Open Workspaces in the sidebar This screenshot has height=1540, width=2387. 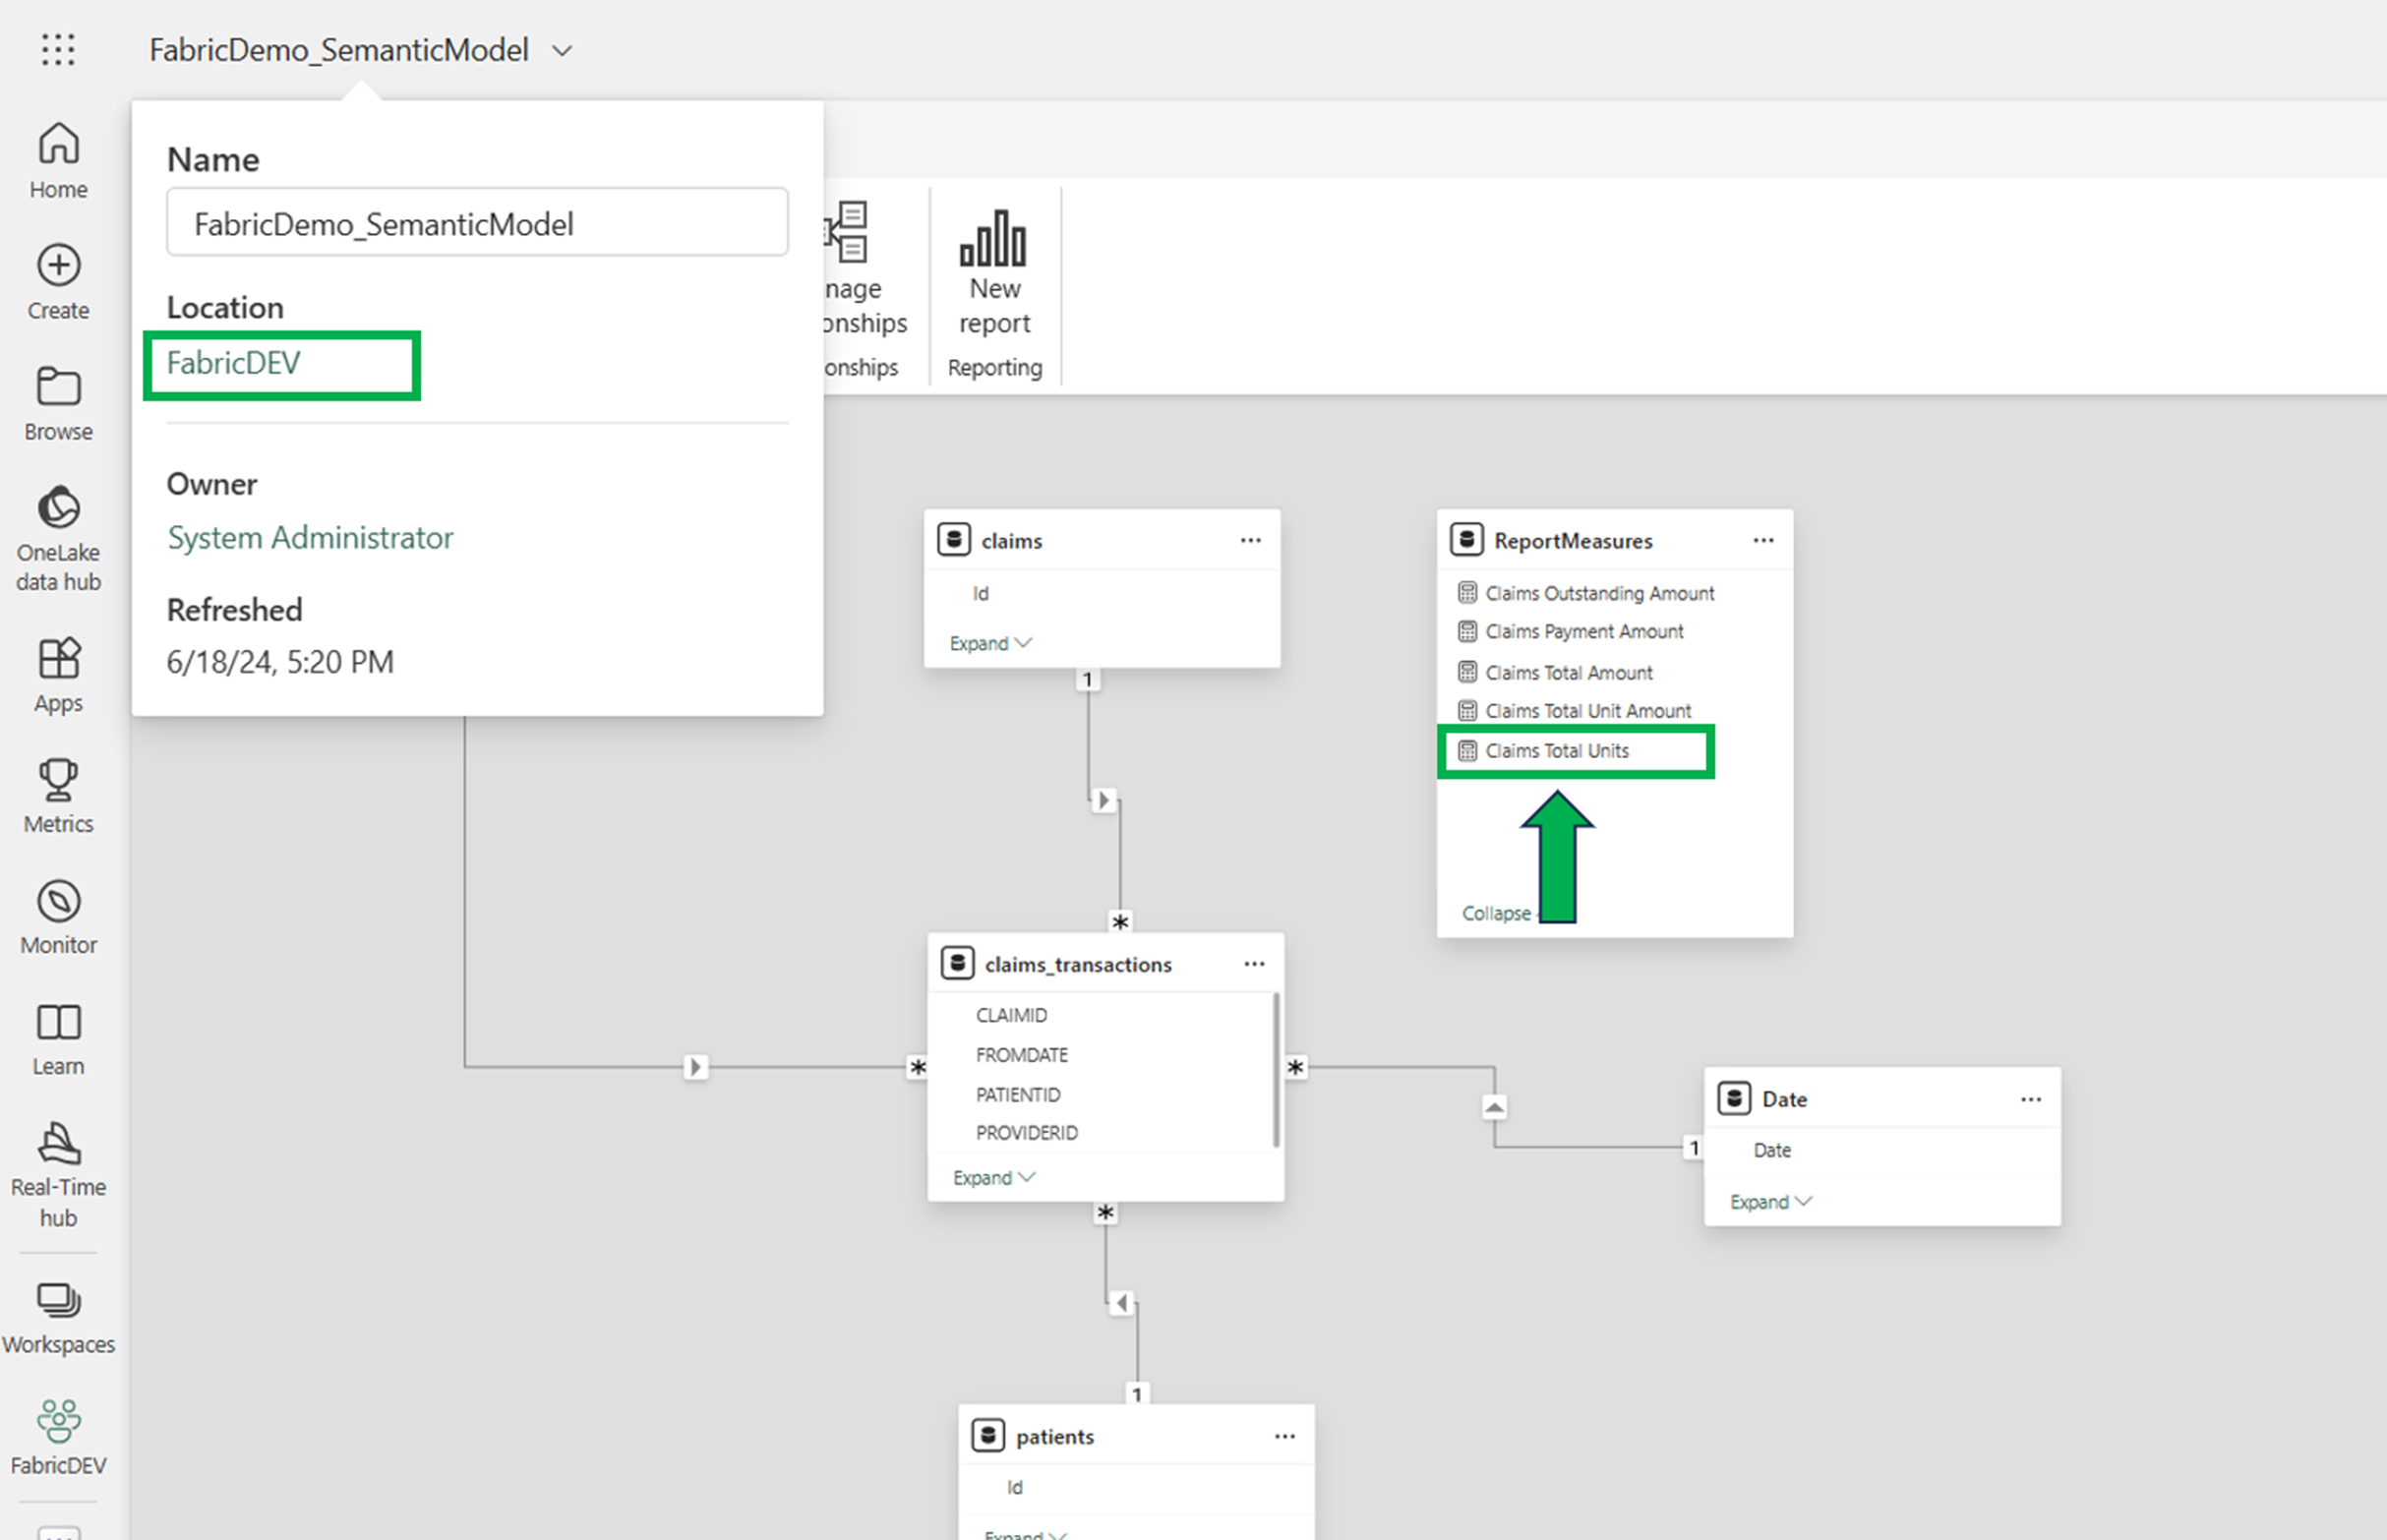click(x=58, y=1318)
